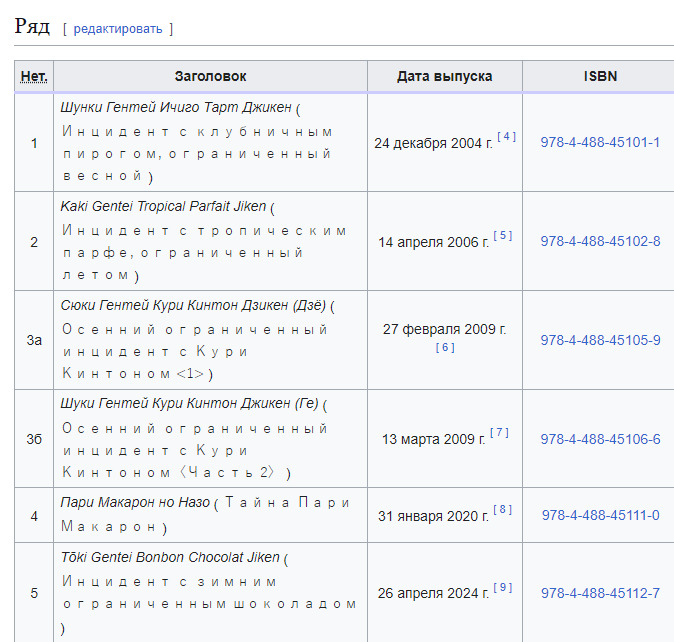Follow footnote reference [6]
Screen dimensions: 674x642
coord(445,348)
